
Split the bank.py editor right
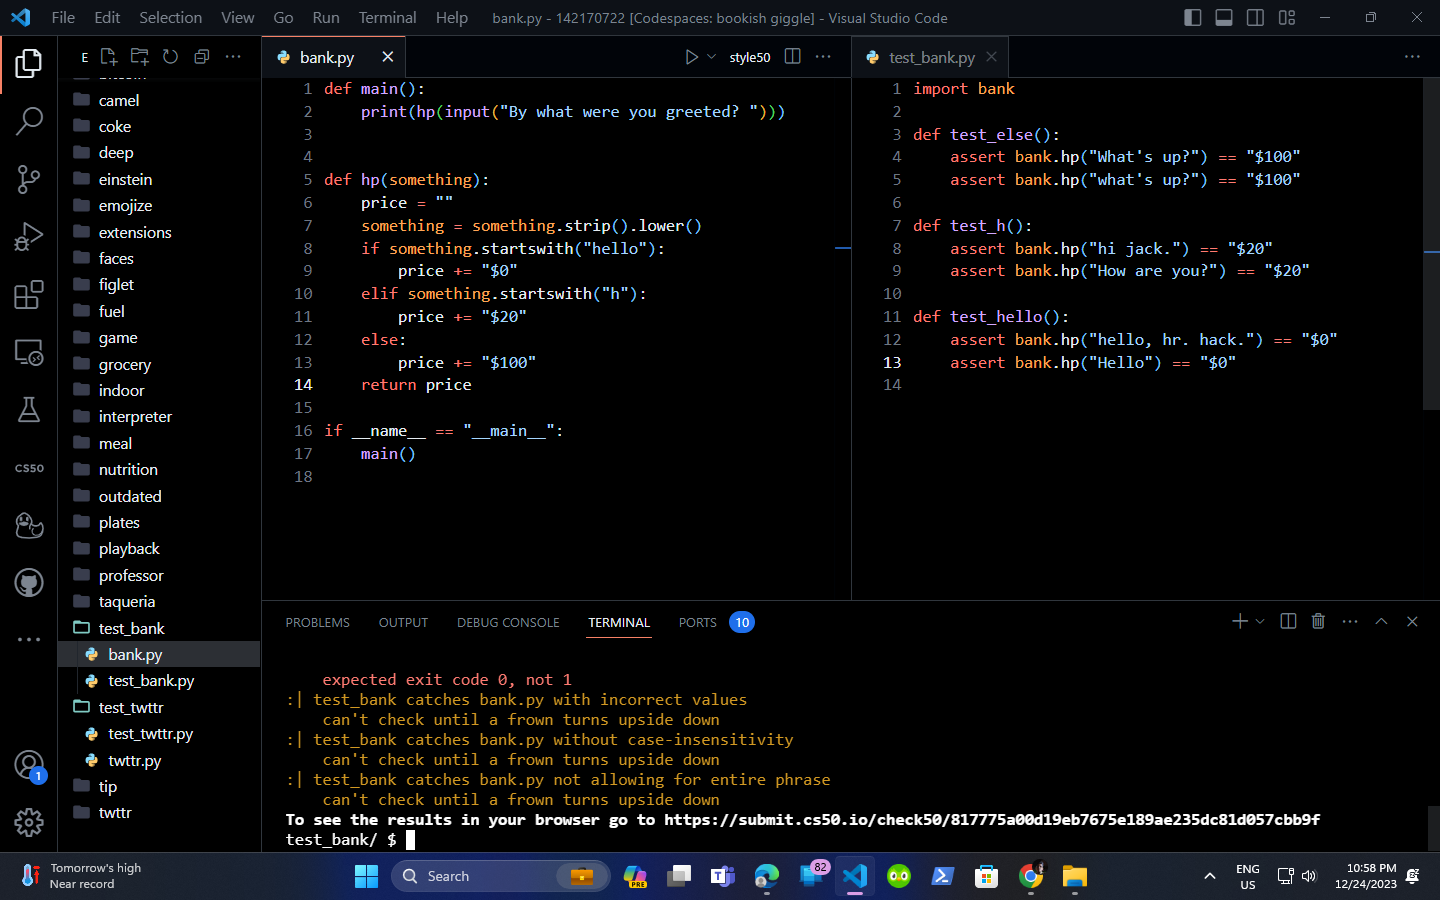coord(793,57)
